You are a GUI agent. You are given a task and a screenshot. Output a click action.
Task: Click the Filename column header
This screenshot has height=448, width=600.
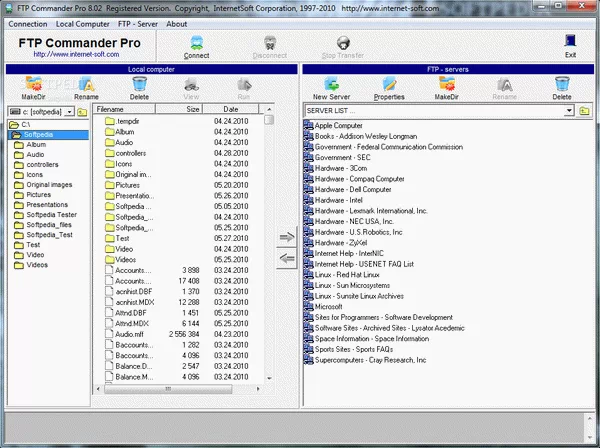pyautogui.click(x=124, y=109)
